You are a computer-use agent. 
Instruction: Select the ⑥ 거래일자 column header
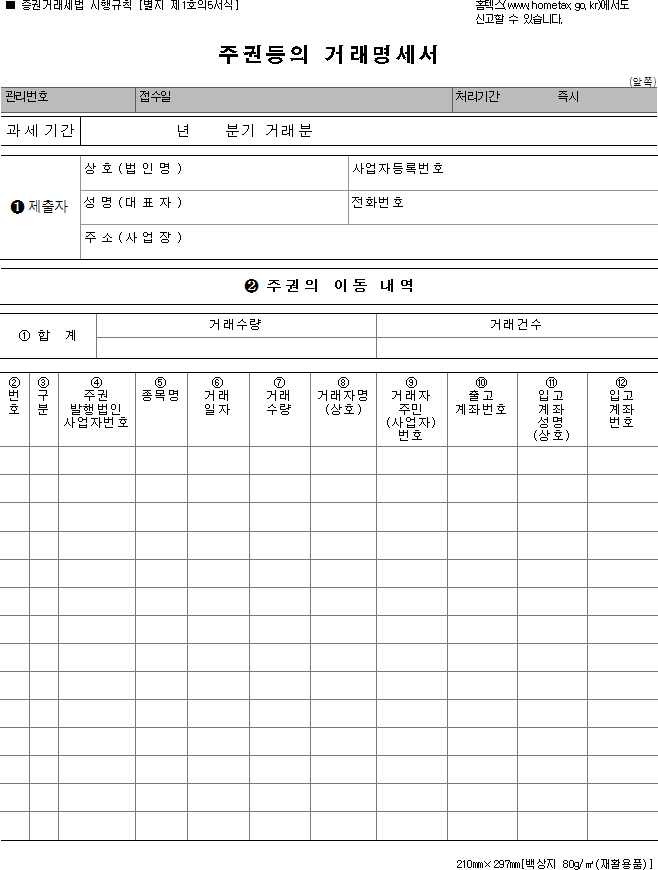point(218,409)
